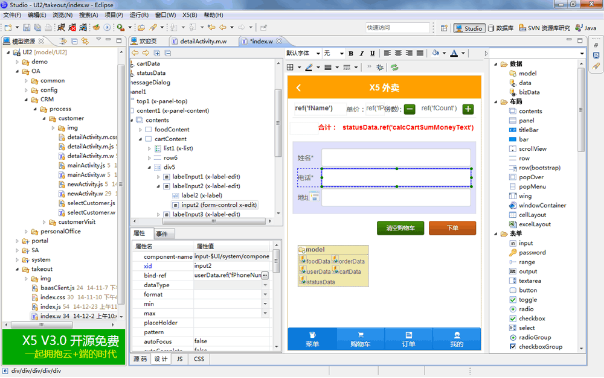Open the dataType property dropdown
Screen dimensions: 604x378
(265, 285)
